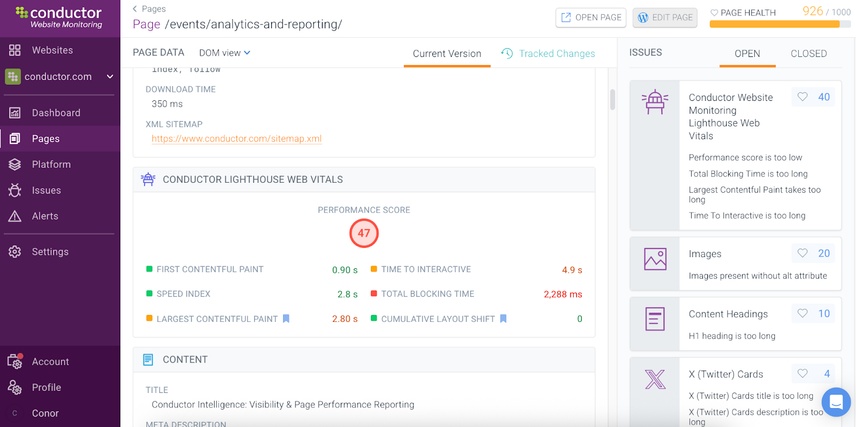Open Alerts via its warning triangle icon

(15, 216)
